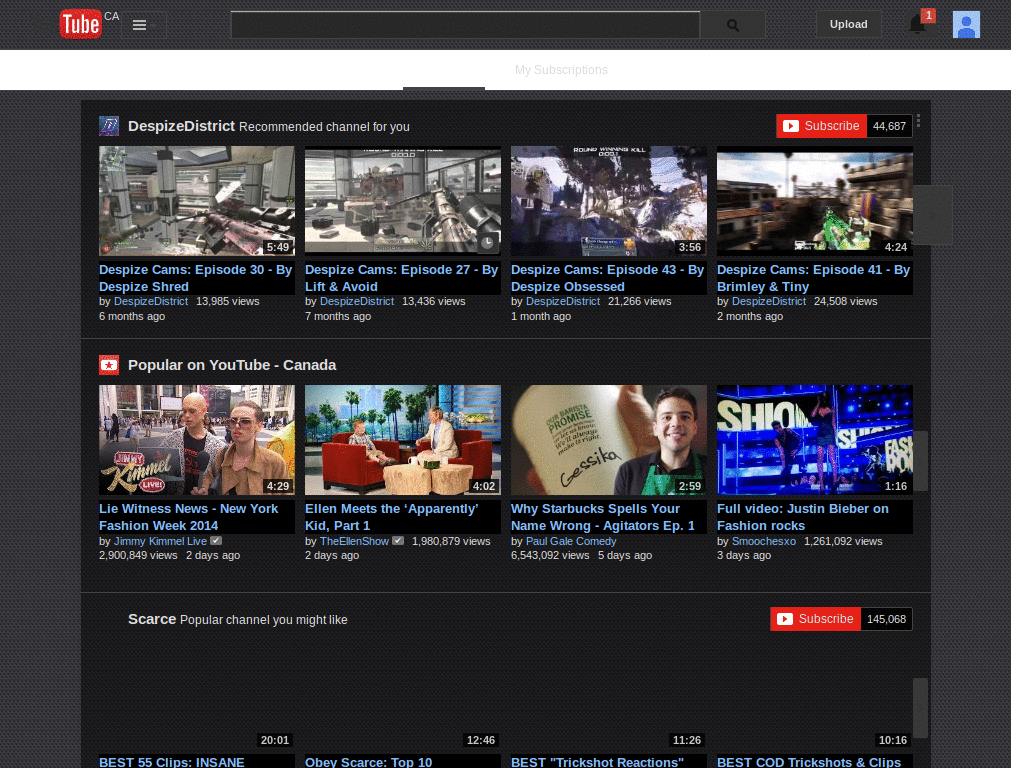Screen dimensions: 1024x768
Task: Open Obey Scarce: Top 10 title
Action: pyautogui.click(x=368, y=761)
